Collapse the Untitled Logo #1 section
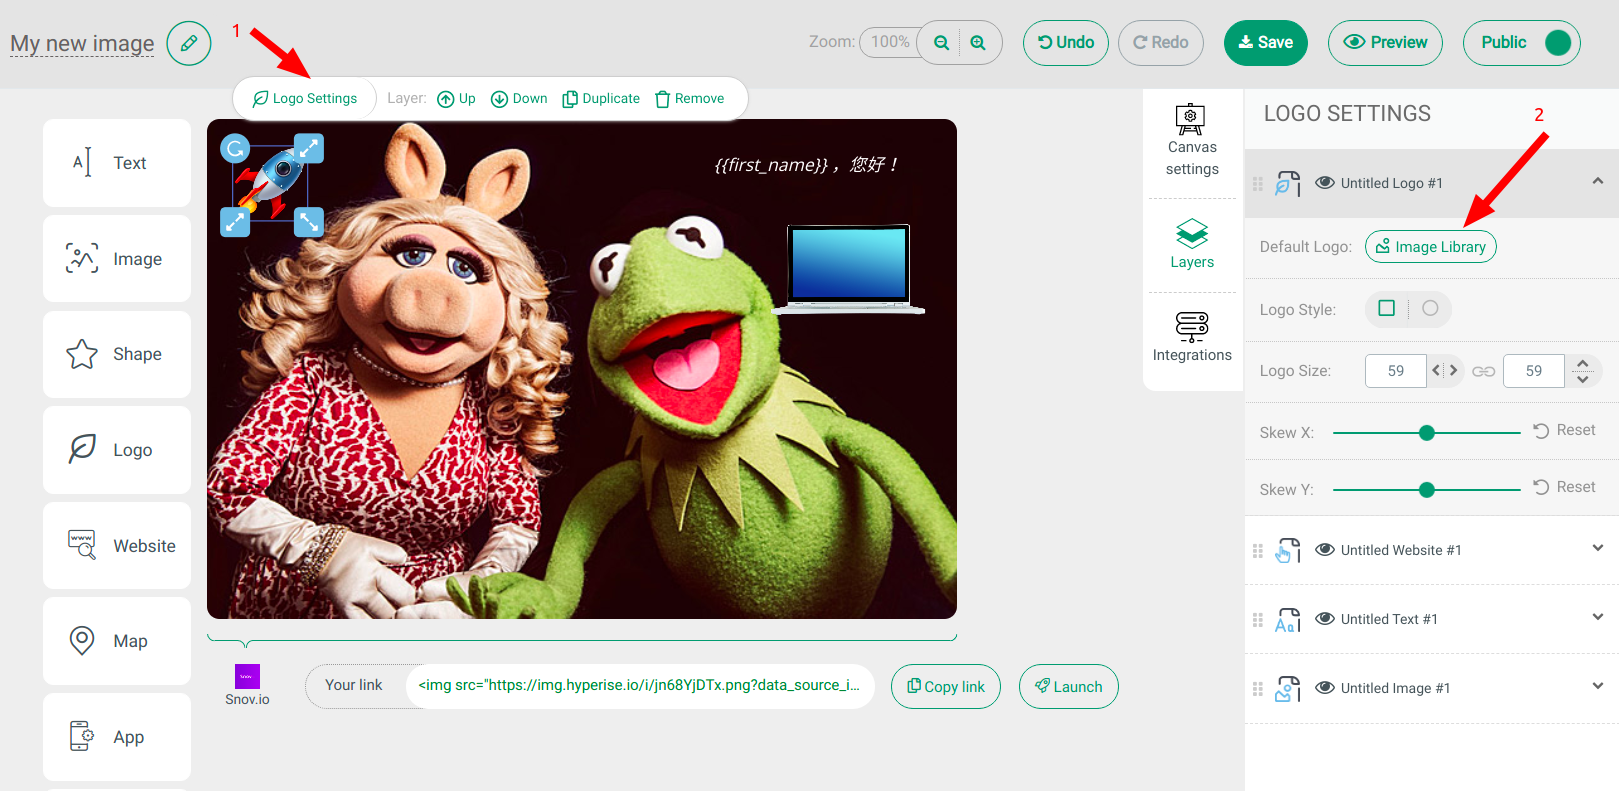 tap(1598, 181)
